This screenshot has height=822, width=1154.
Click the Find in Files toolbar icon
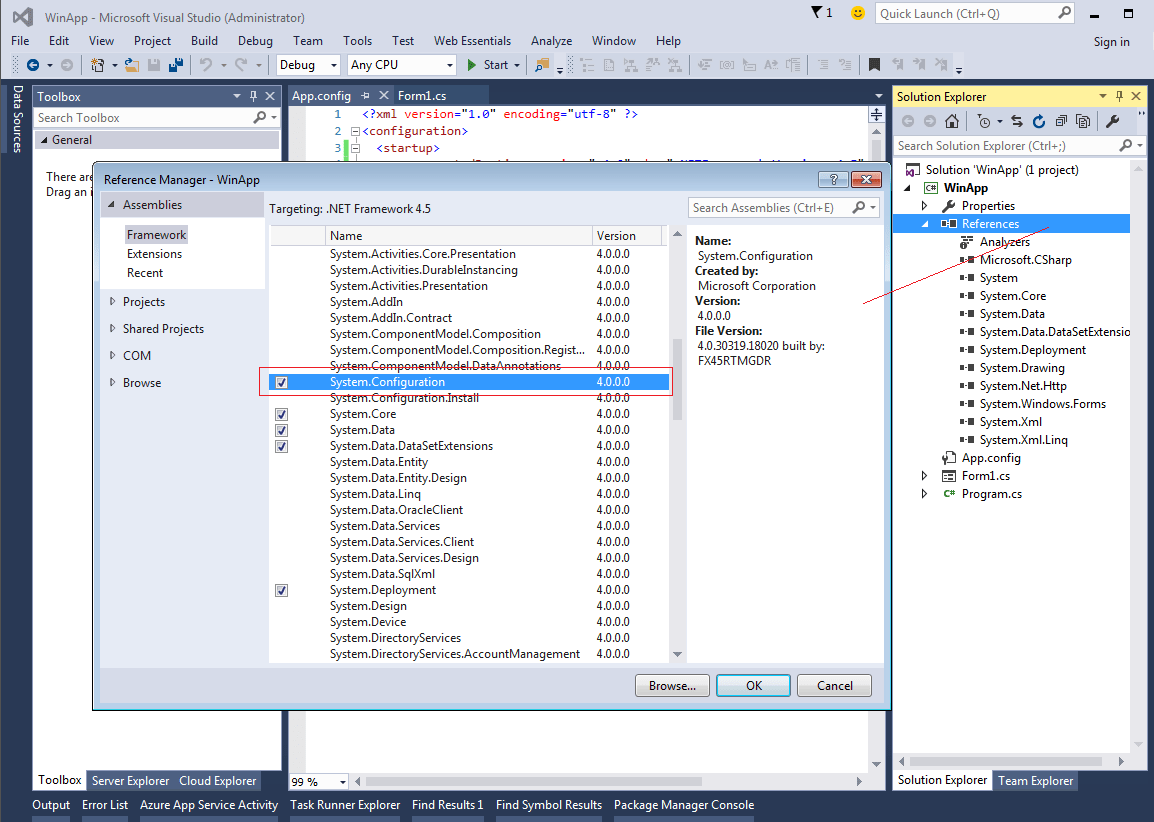coord(542,65)
